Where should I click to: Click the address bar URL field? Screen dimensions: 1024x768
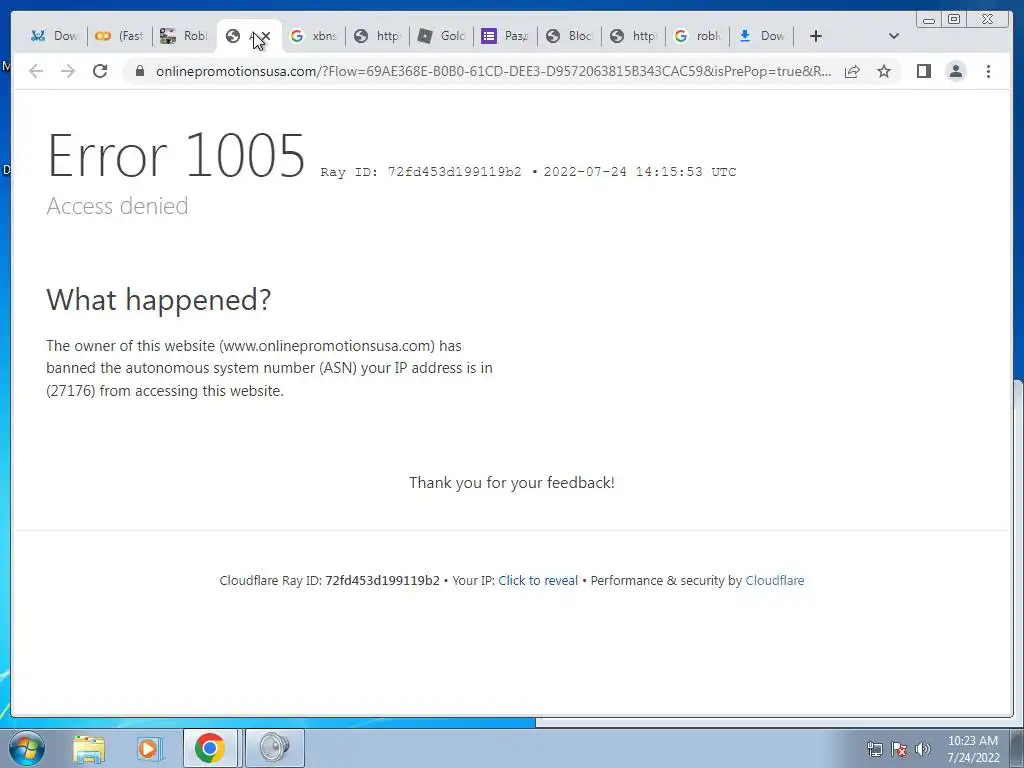click(493, 71)
